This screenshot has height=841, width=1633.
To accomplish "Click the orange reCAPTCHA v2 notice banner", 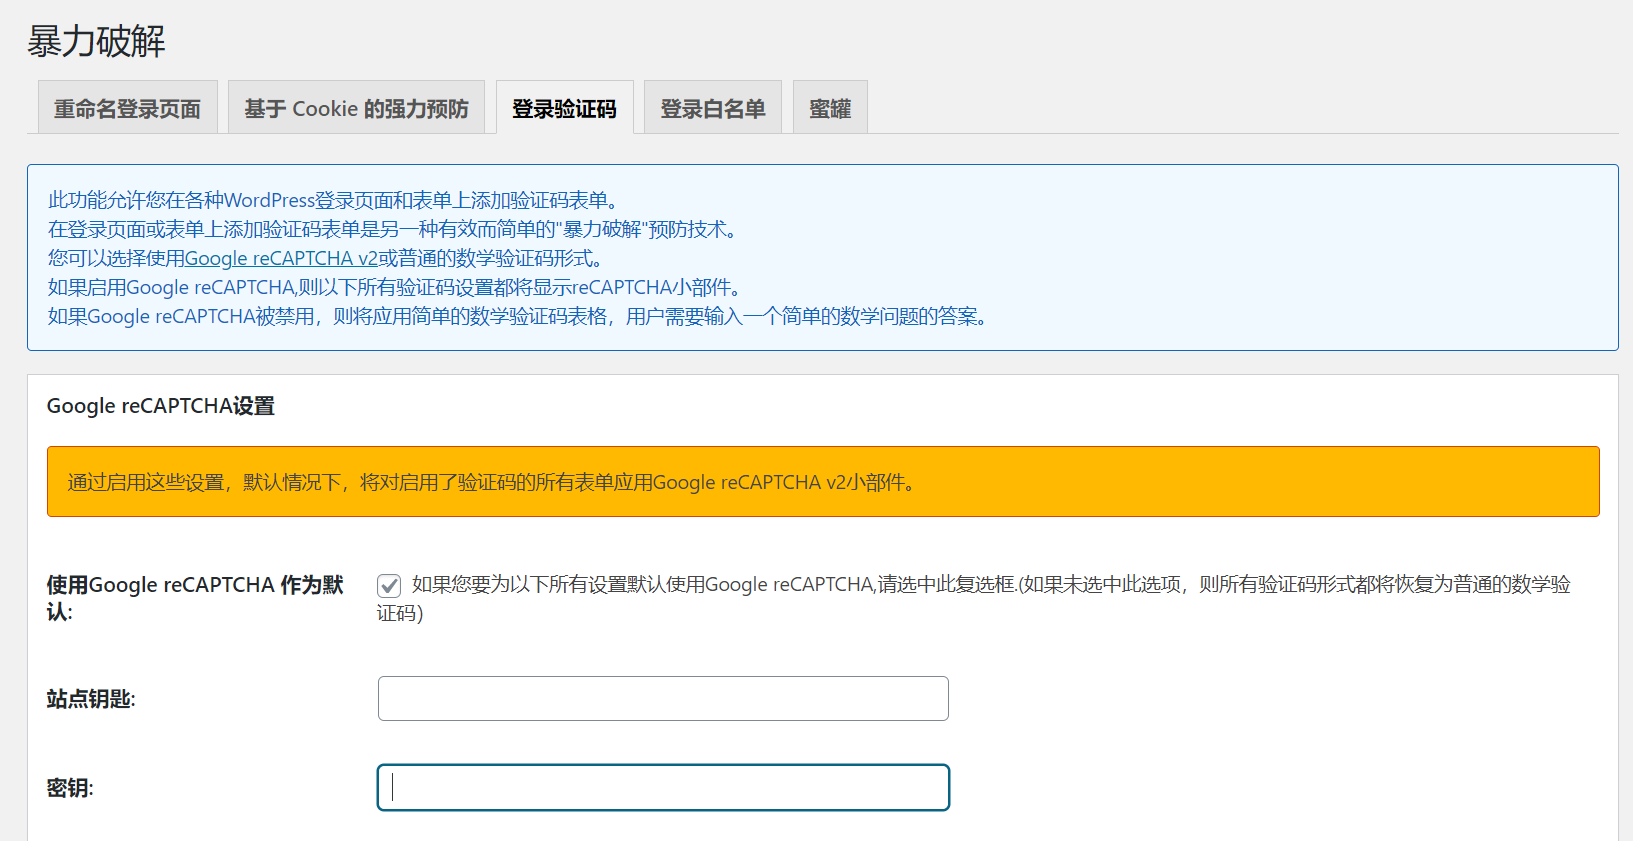I will coord(822,482).
